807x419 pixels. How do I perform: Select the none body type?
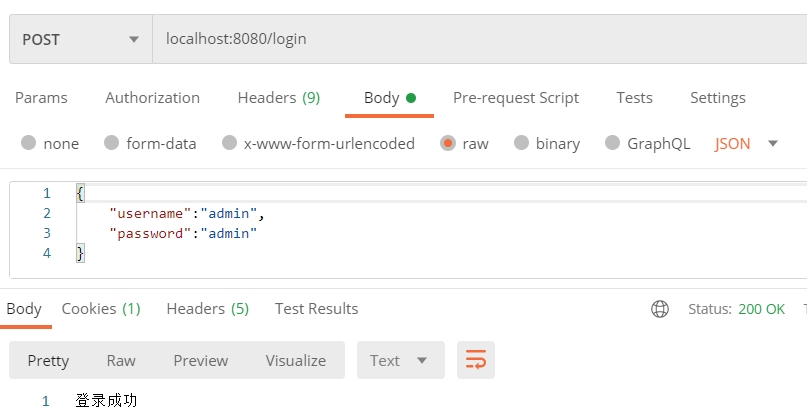50,143
